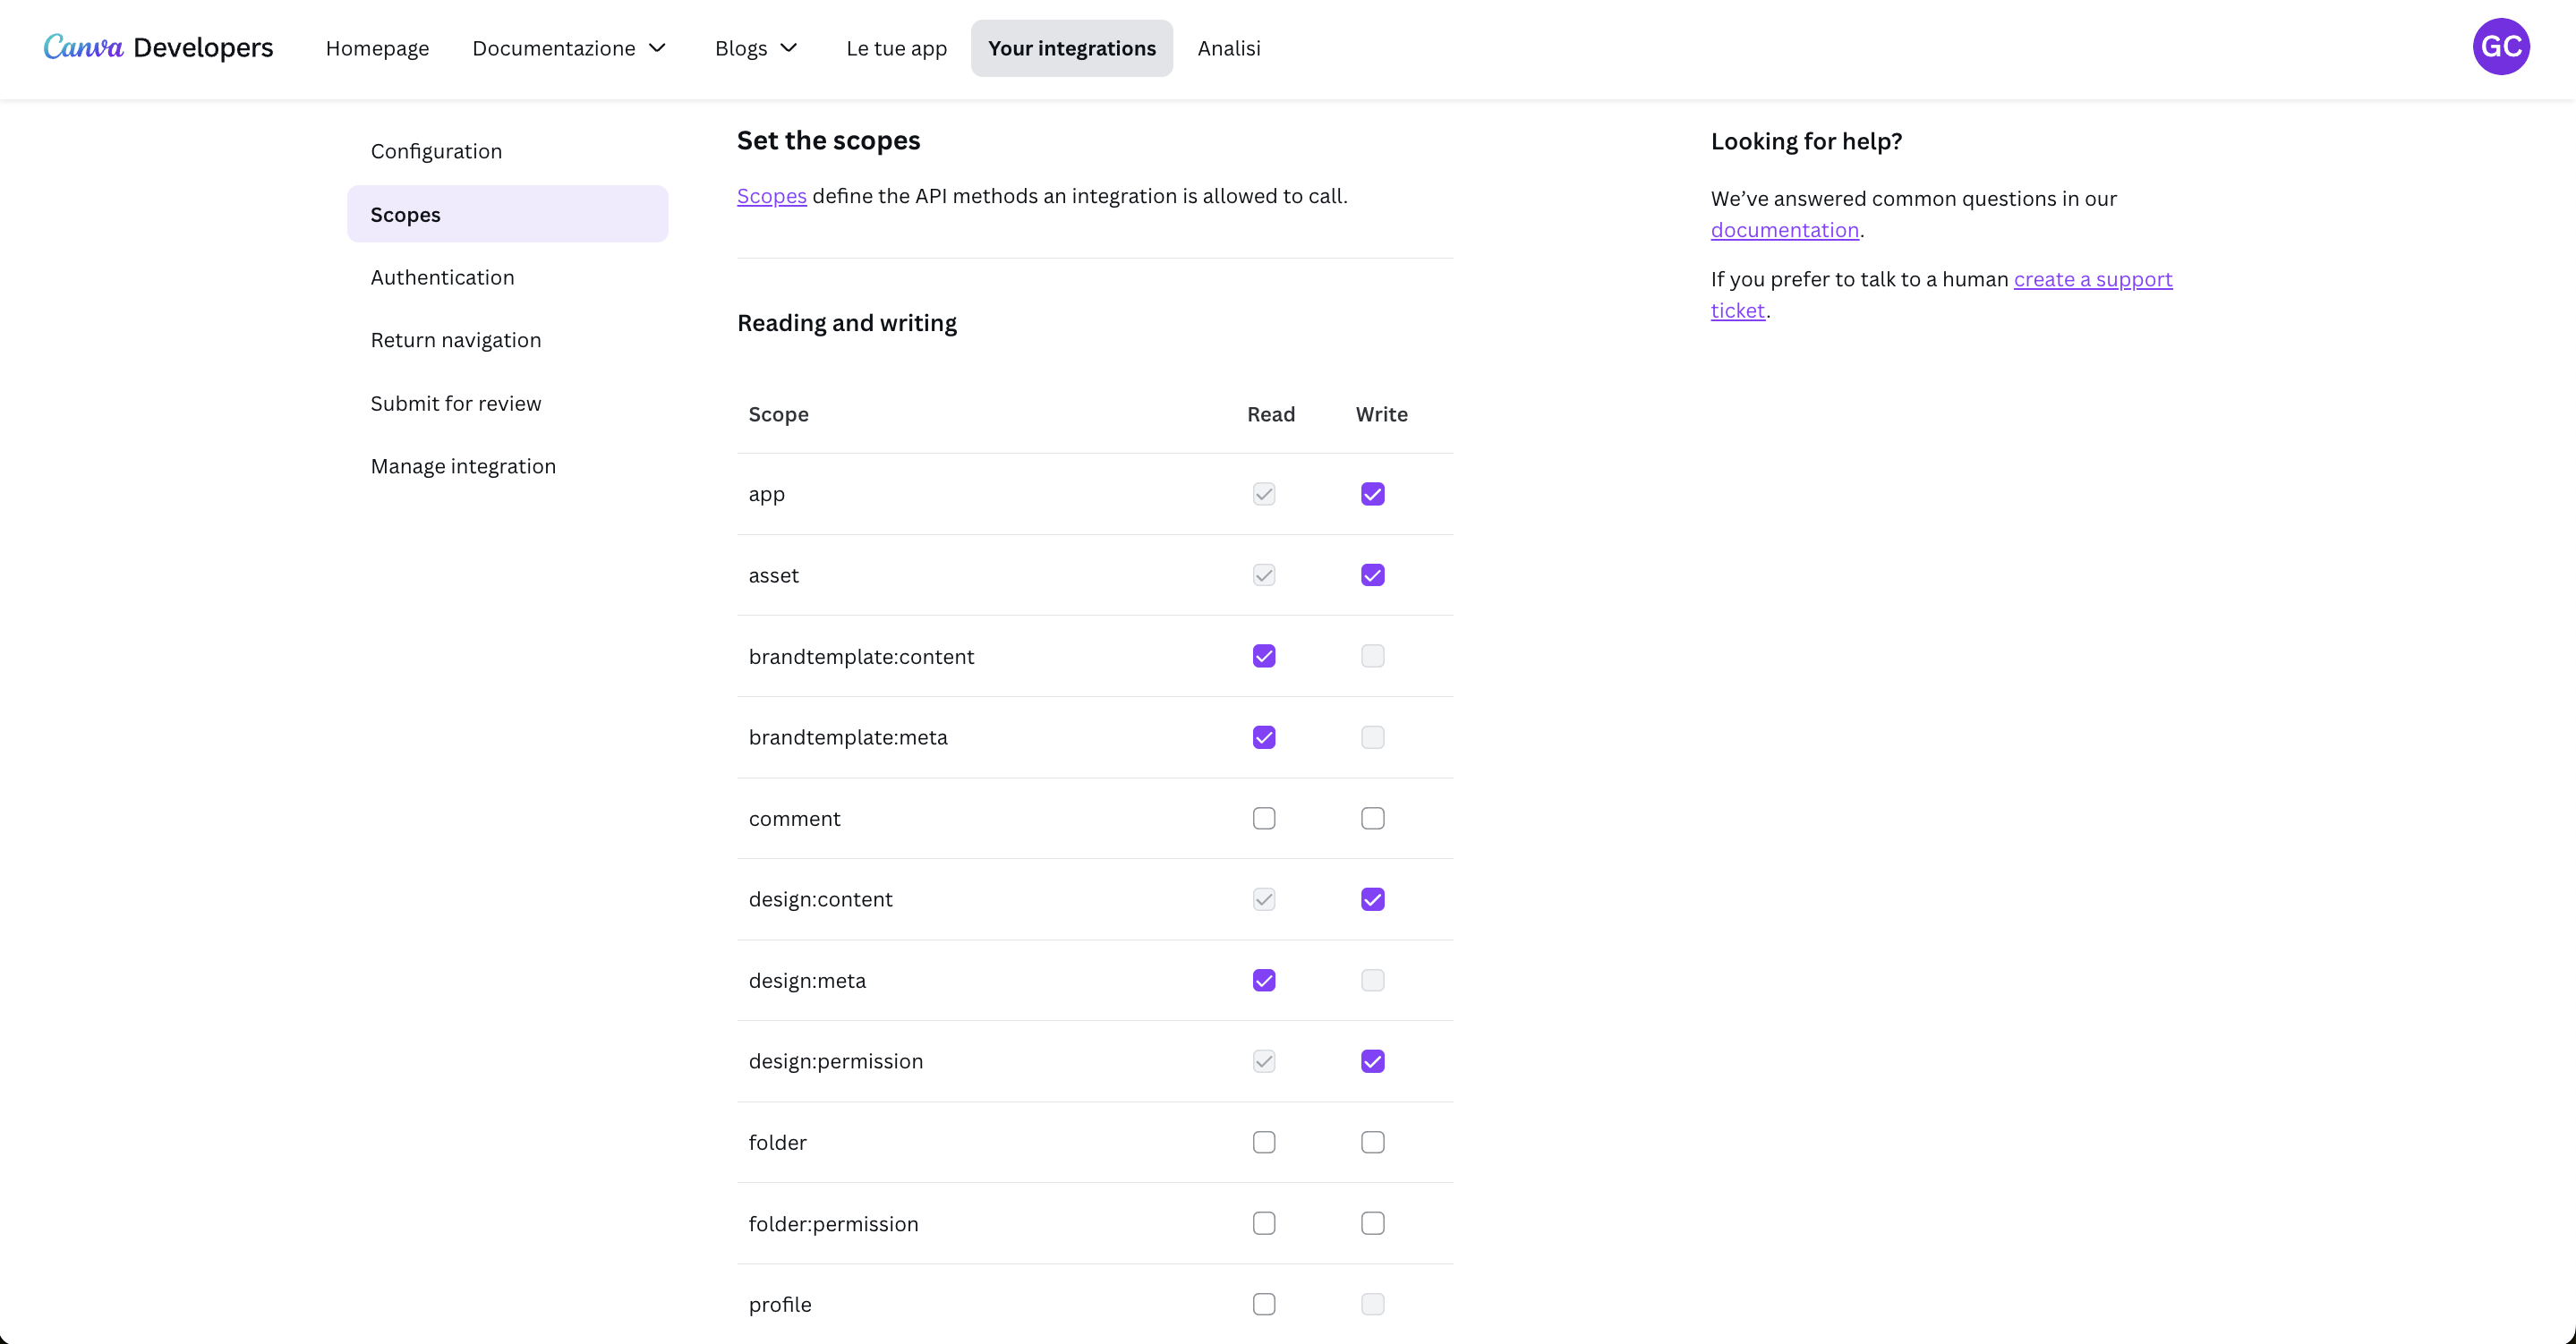Click the asset Read checkbox
This screenshot has width=2576, height=1344.
pos(1264,575)
